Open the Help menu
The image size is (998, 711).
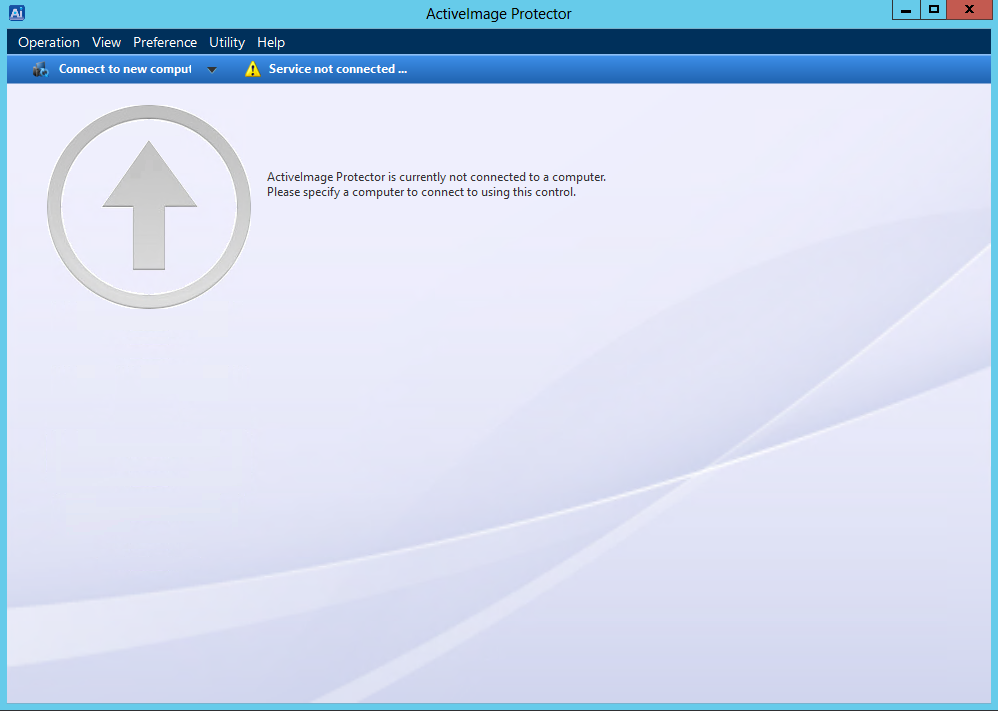pyautogui.click(x=271, y=42)
